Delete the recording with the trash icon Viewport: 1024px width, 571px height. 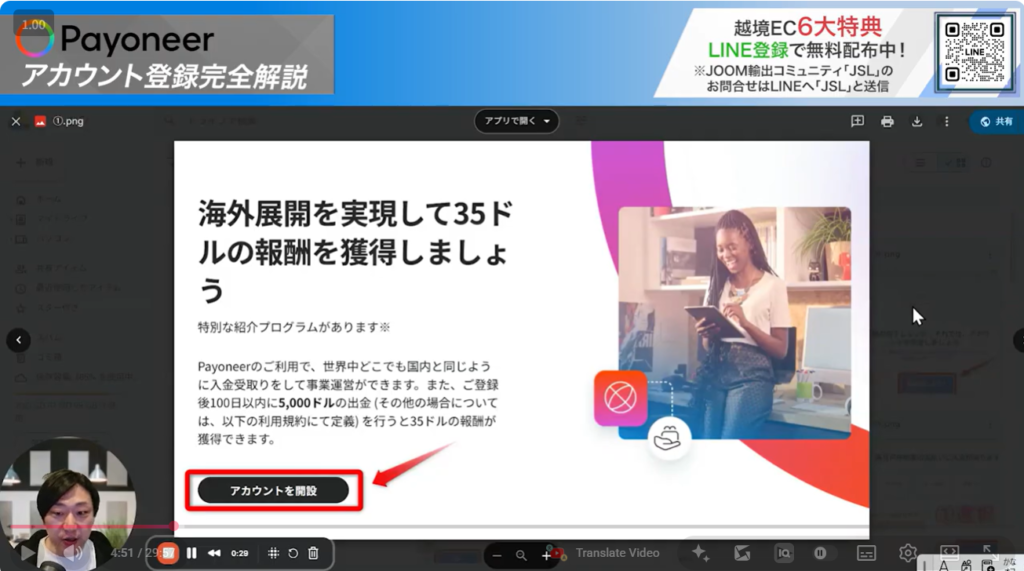pyautogui.click(x=313, y=553)
